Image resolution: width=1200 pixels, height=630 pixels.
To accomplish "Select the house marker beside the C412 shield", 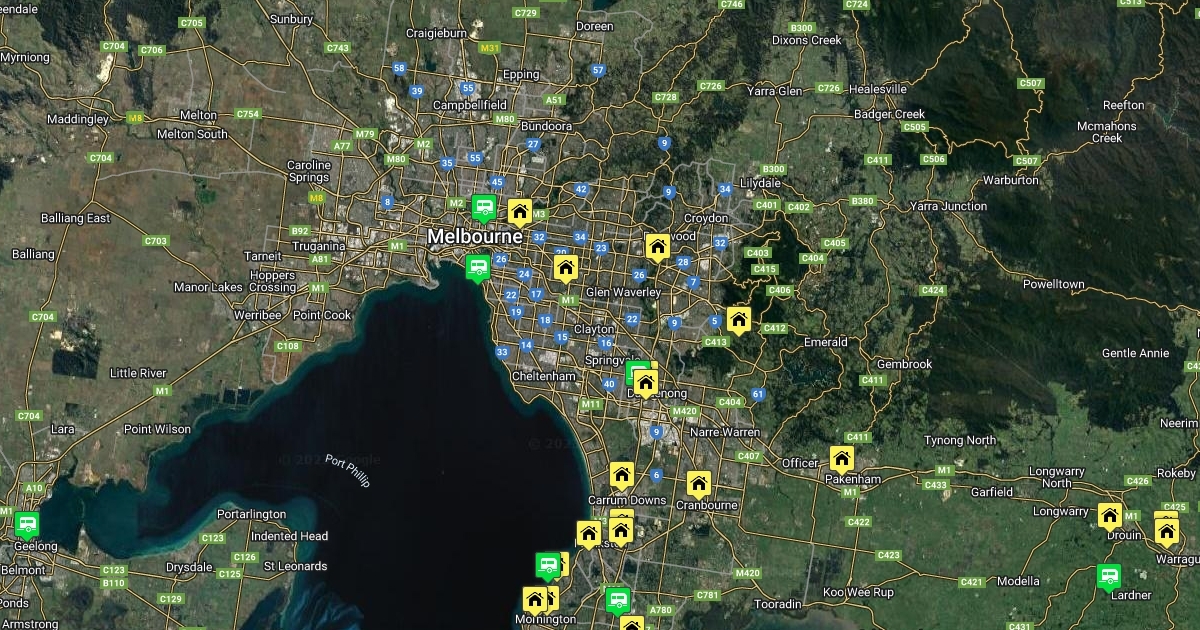I will tap(739, 320).
